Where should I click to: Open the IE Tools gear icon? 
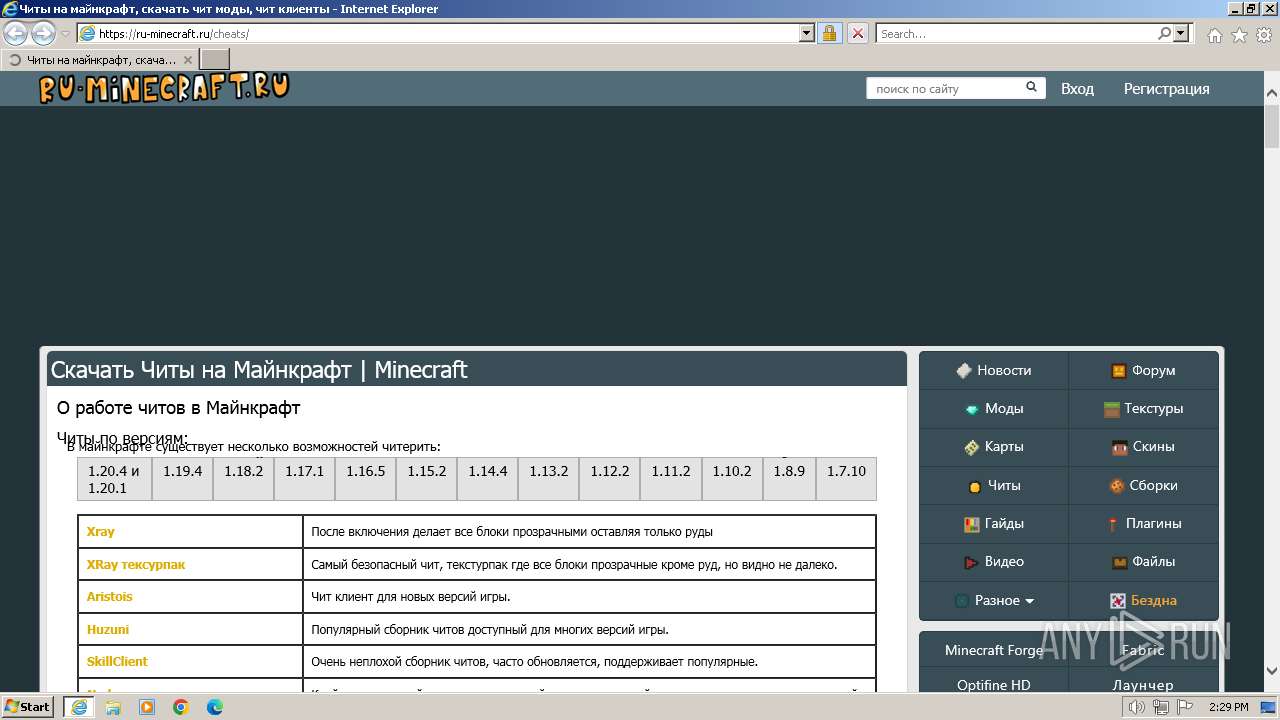click(1264, 35)
